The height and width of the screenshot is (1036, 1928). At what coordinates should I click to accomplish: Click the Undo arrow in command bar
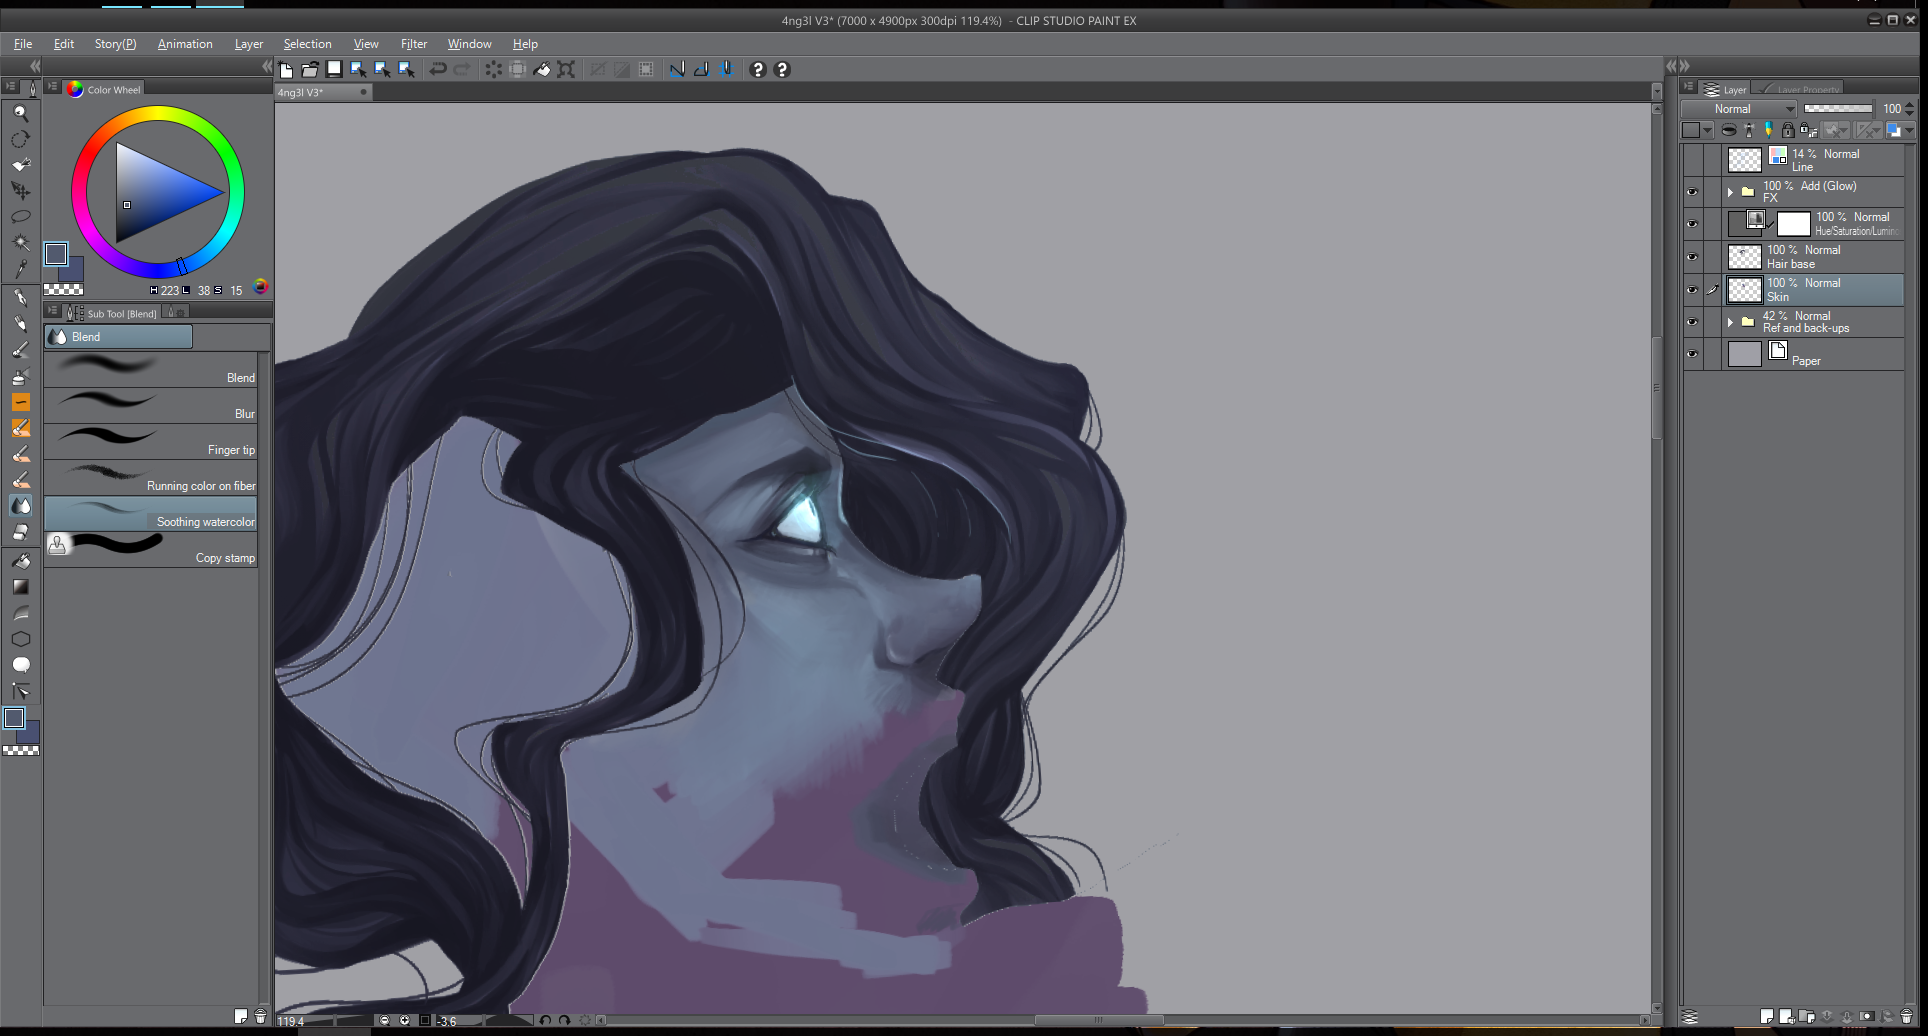pos(437,69)
